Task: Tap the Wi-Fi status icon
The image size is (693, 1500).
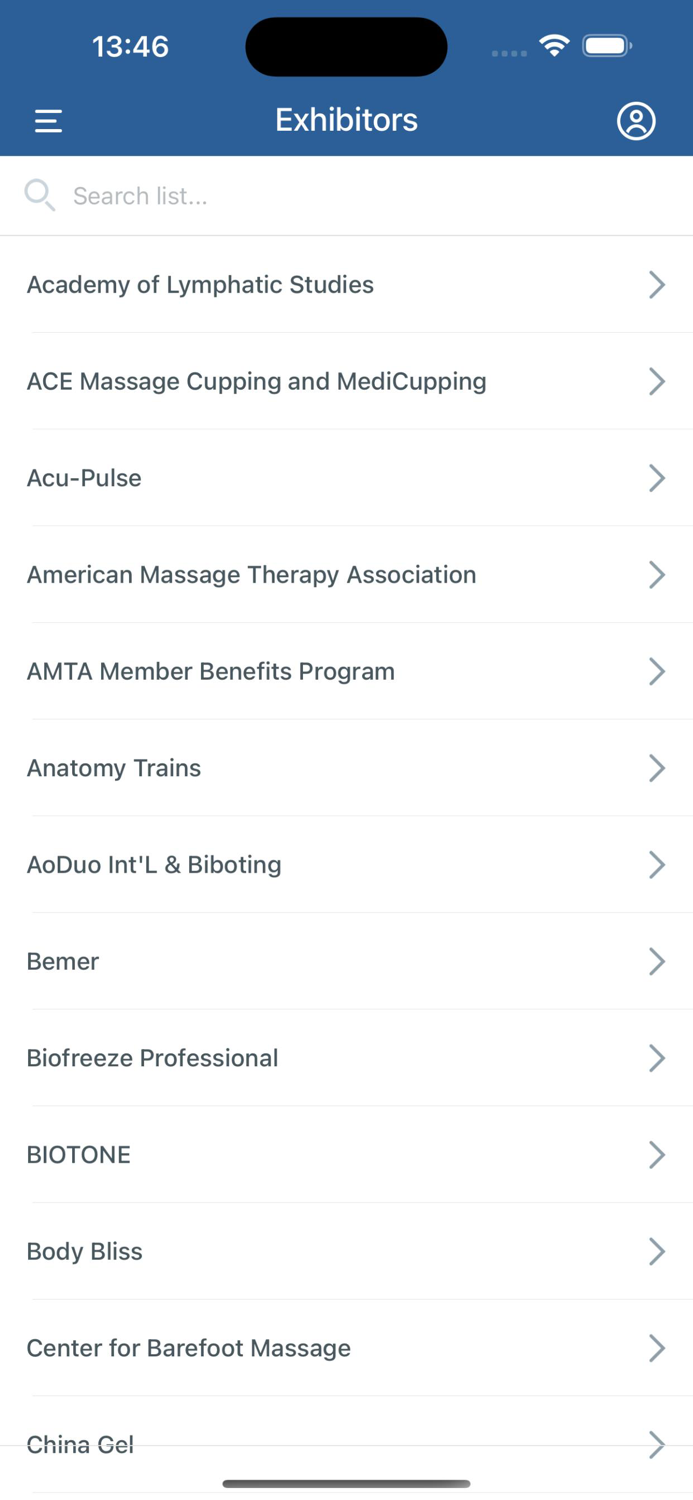Action: 554,45
